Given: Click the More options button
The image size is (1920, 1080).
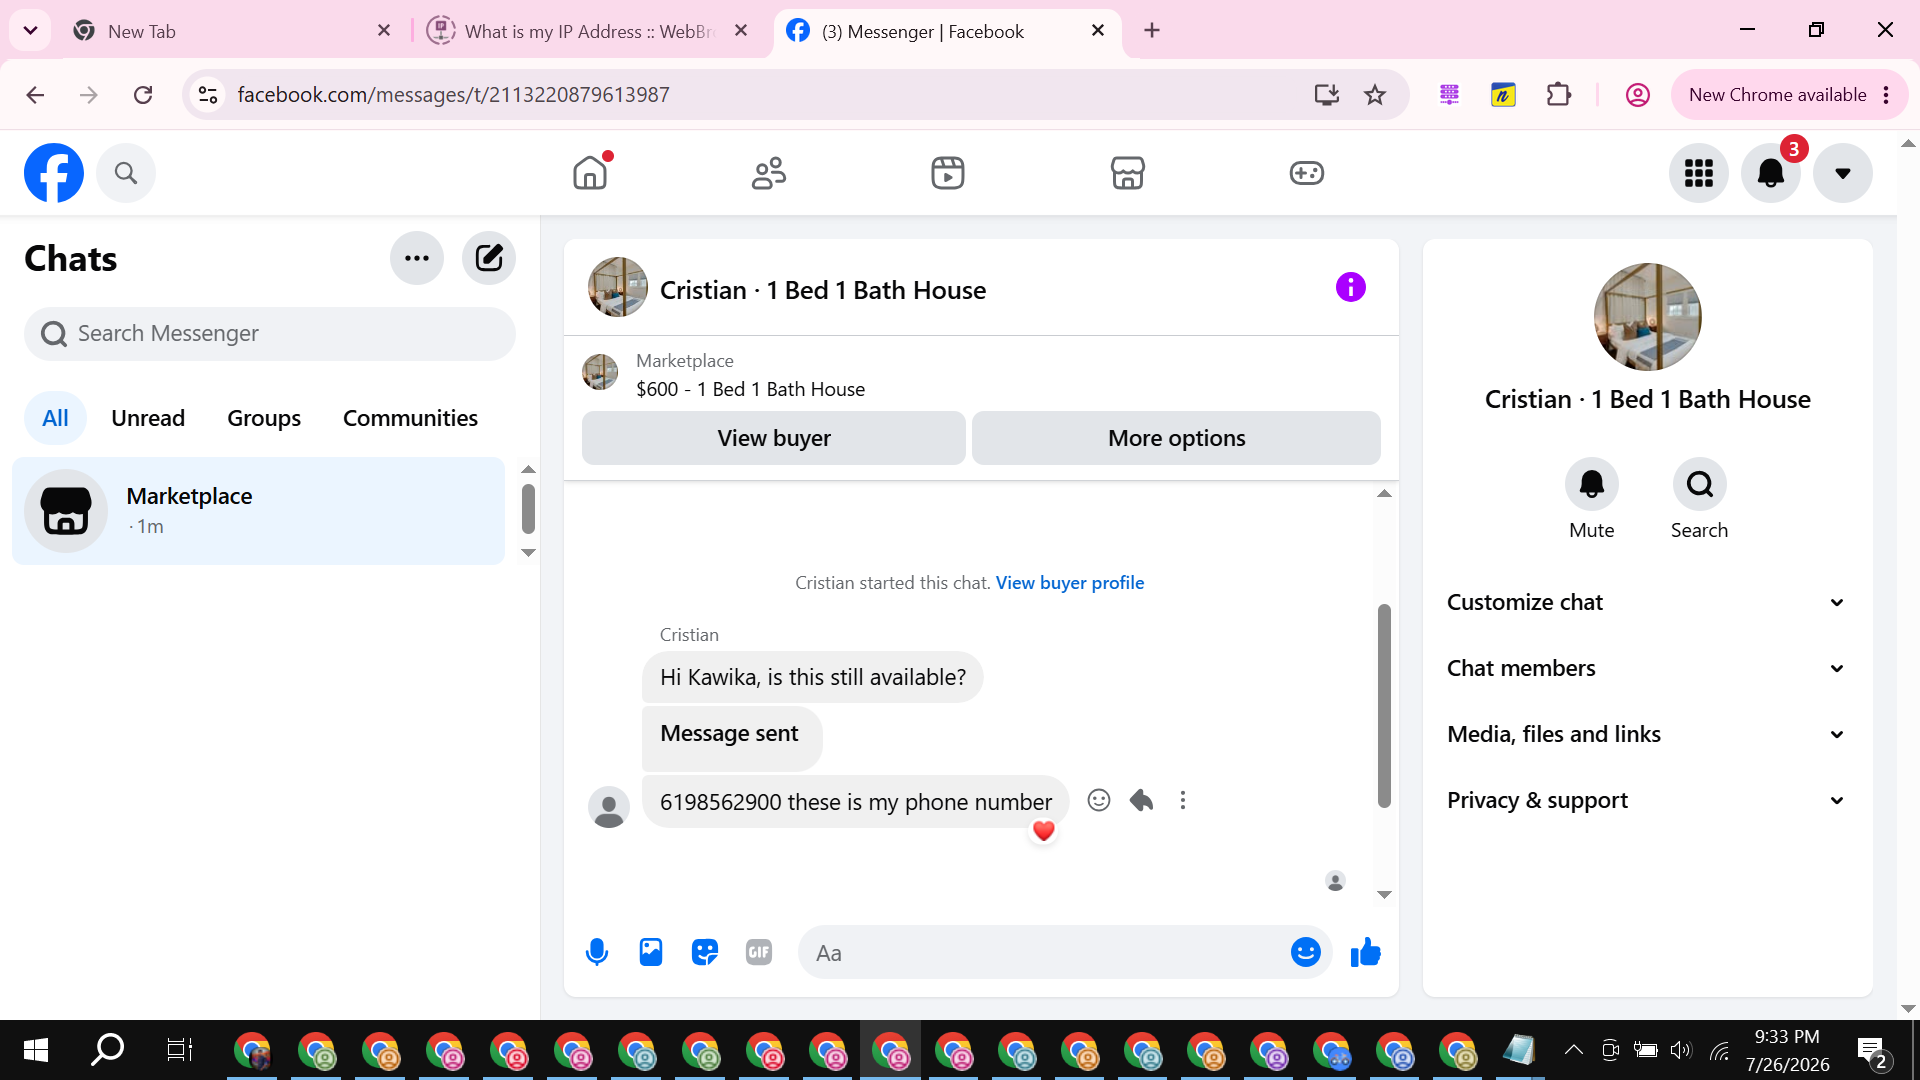Looking at the screenshot, I should pos(1177,438).
